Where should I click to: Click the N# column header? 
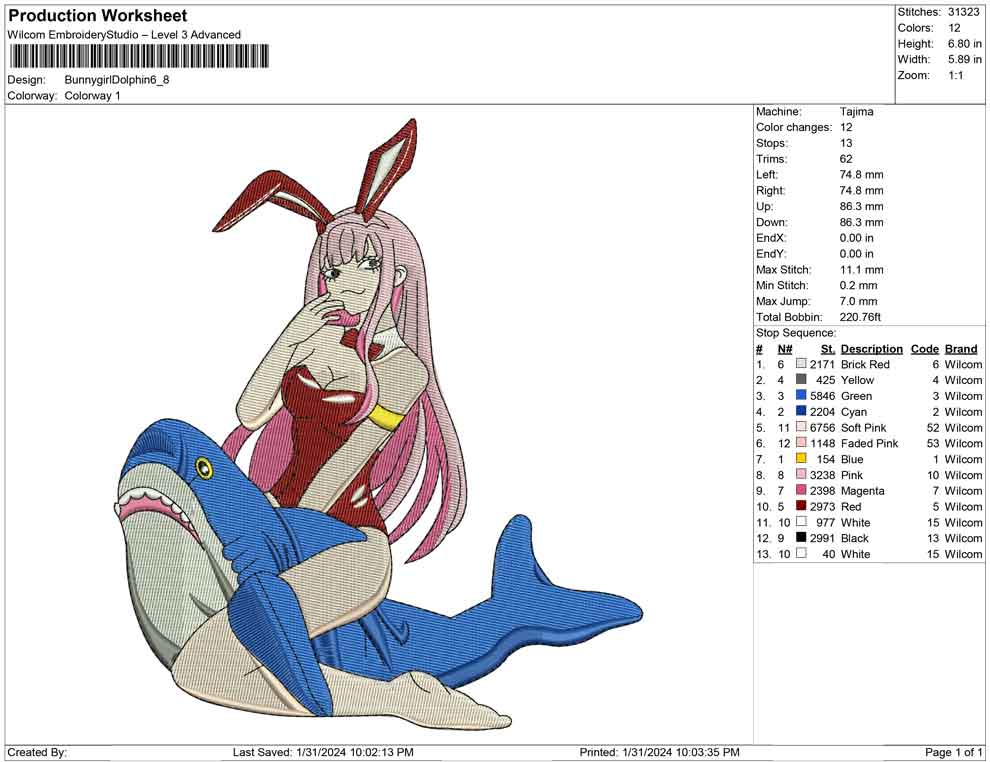pos(785,349)
